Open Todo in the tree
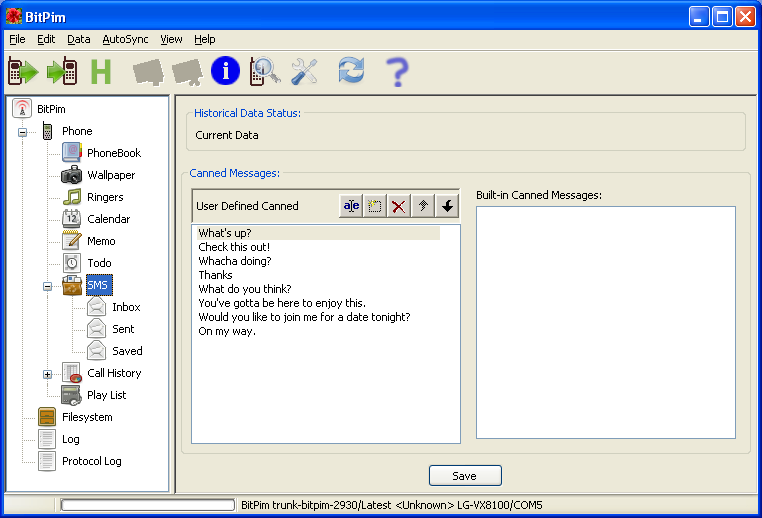Viewport: 762px width, 518px height. click(x=99, y=263)
